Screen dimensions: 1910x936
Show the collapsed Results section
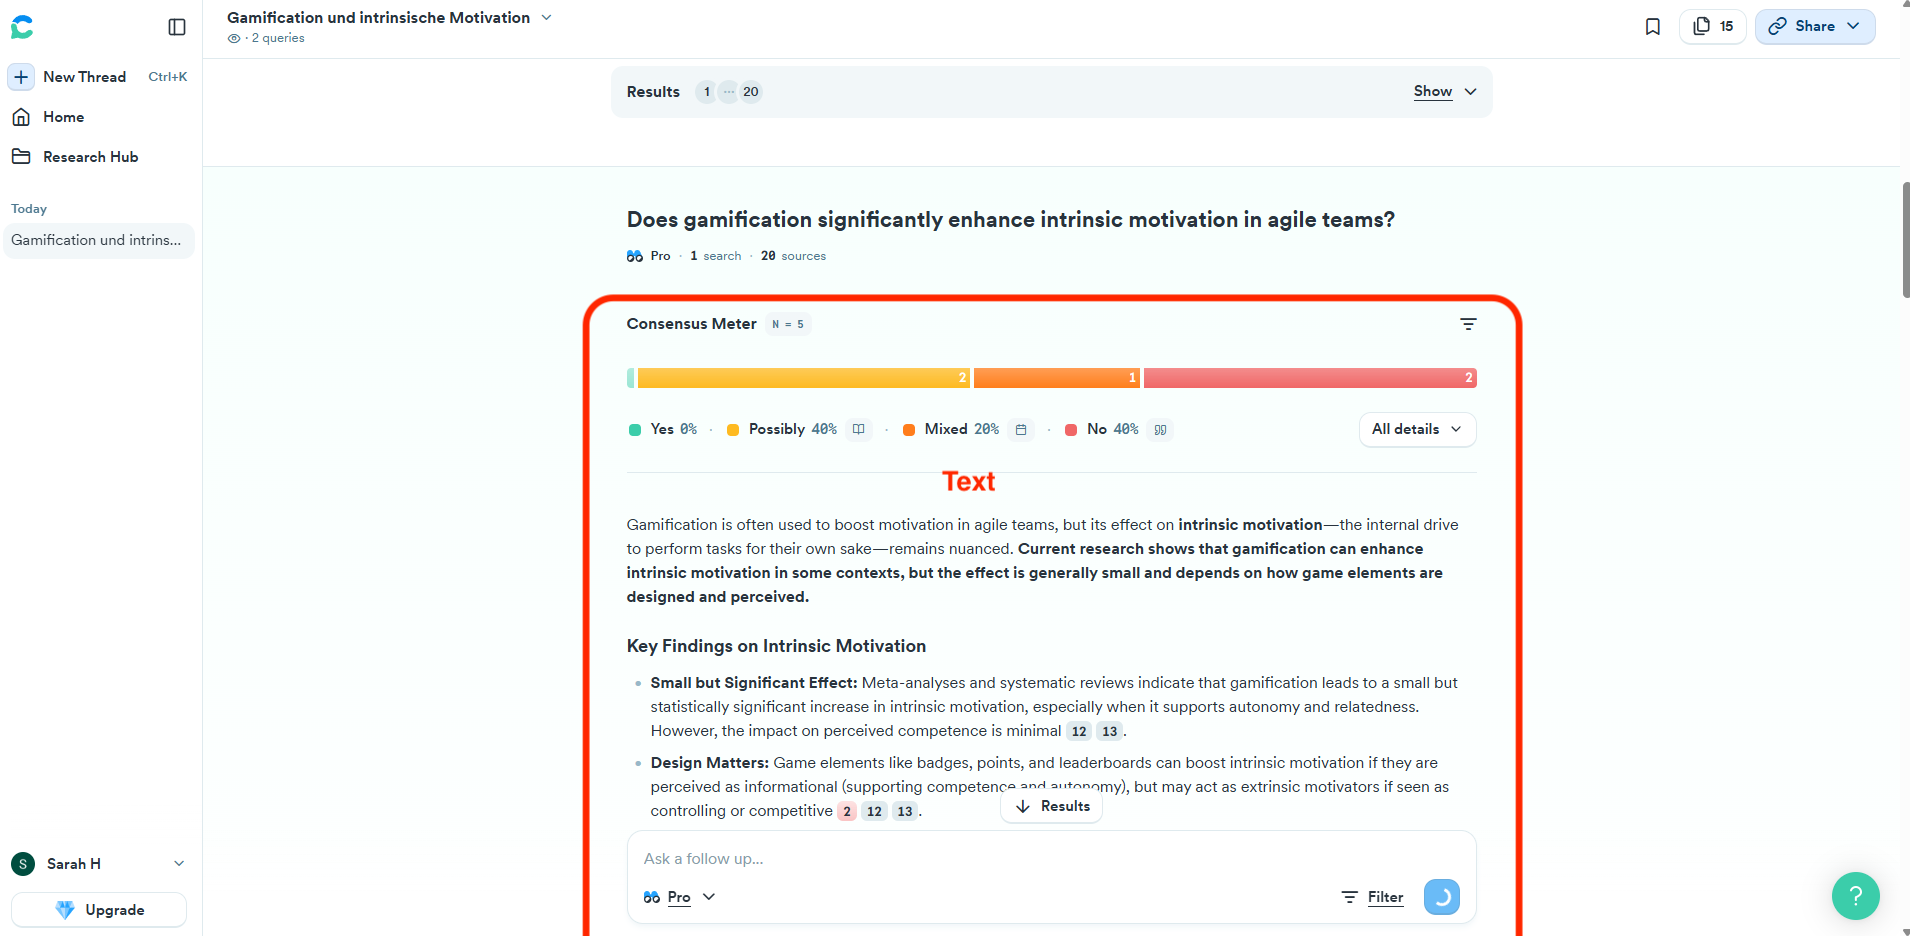pos(1444,92)
